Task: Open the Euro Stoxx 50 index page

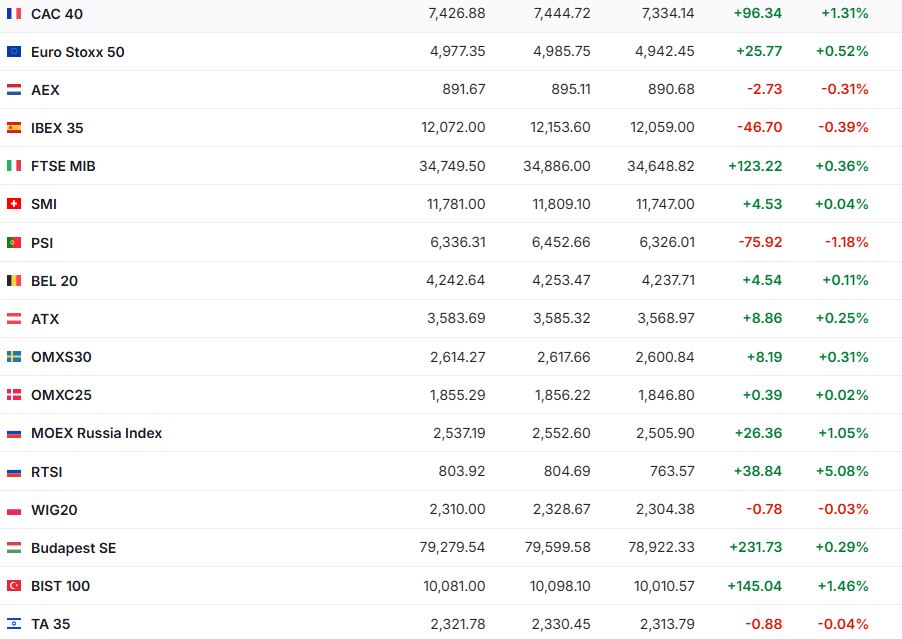Action: click(78, 52)
